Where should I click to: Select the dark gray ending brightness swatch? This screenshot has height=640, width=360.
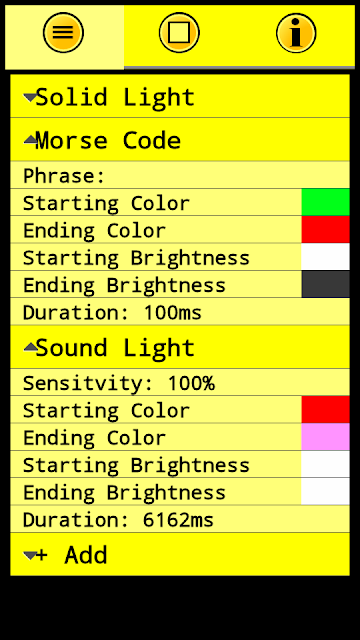coord(325,284)
